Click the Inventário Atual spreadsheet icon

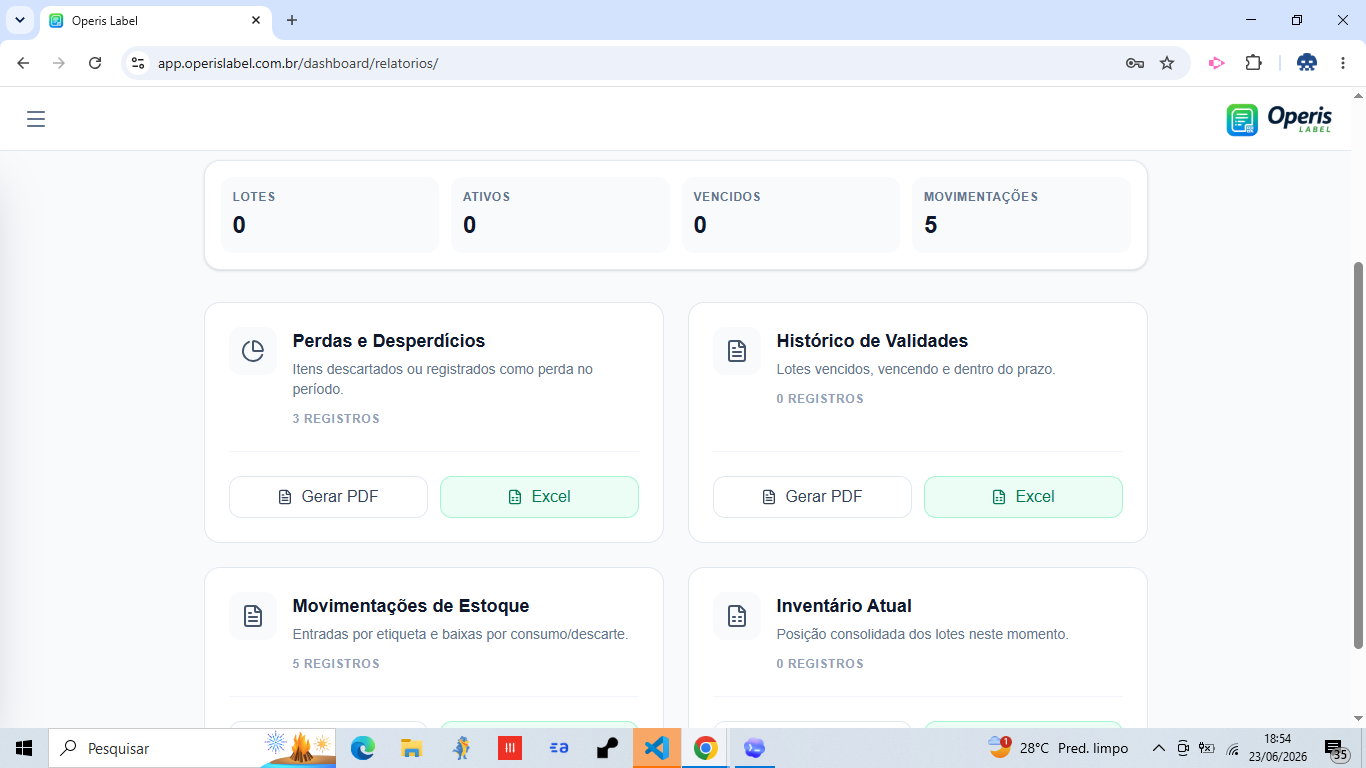coord(737,616)
